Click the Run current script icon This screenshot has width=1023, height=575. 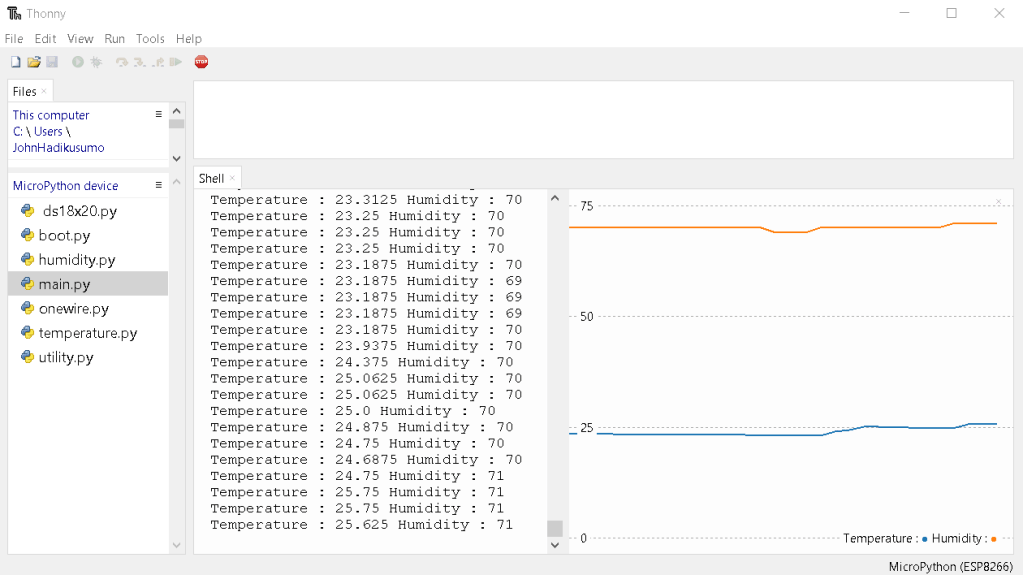click(x=78, y=62)
